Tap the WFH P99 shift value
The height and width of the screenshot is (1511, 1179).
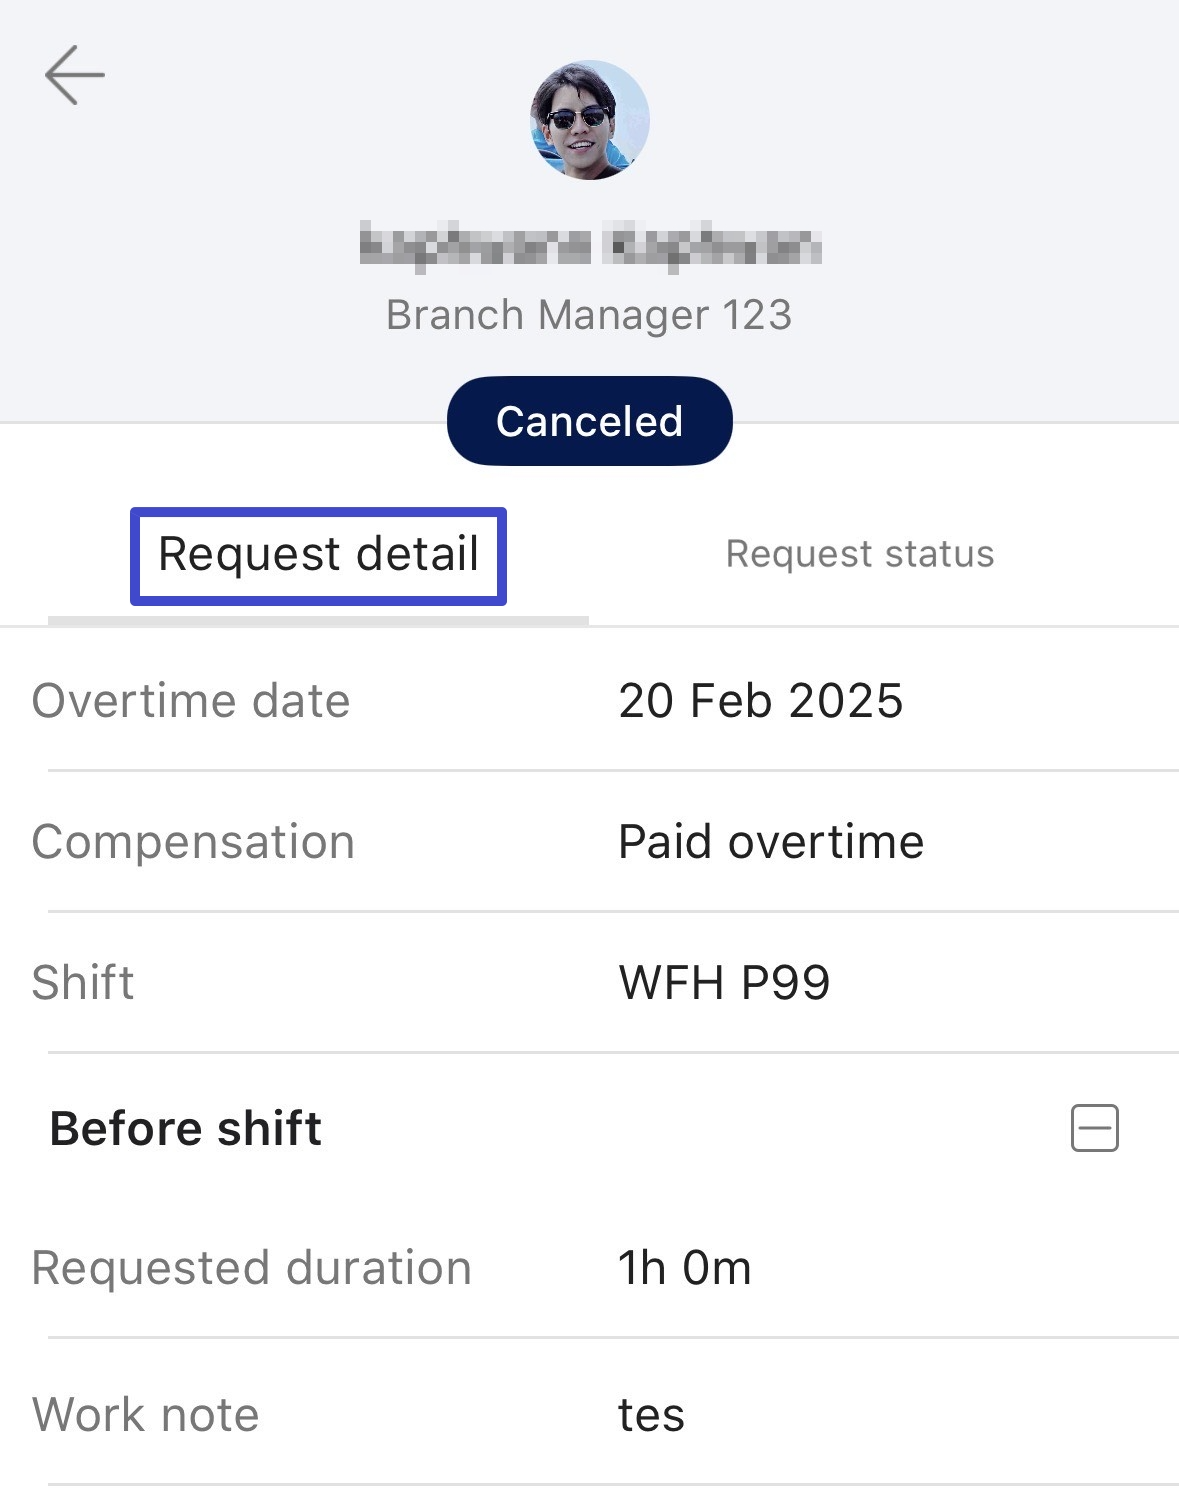[x=724, y=983]
